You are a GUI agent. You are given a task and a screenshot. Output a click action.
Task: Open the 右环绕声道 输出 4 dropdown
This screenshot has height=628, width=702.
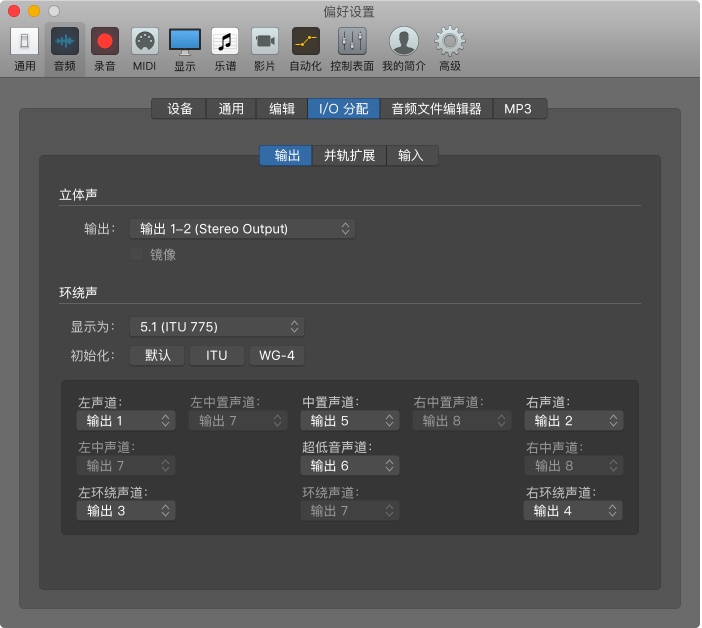coord(573,511)
